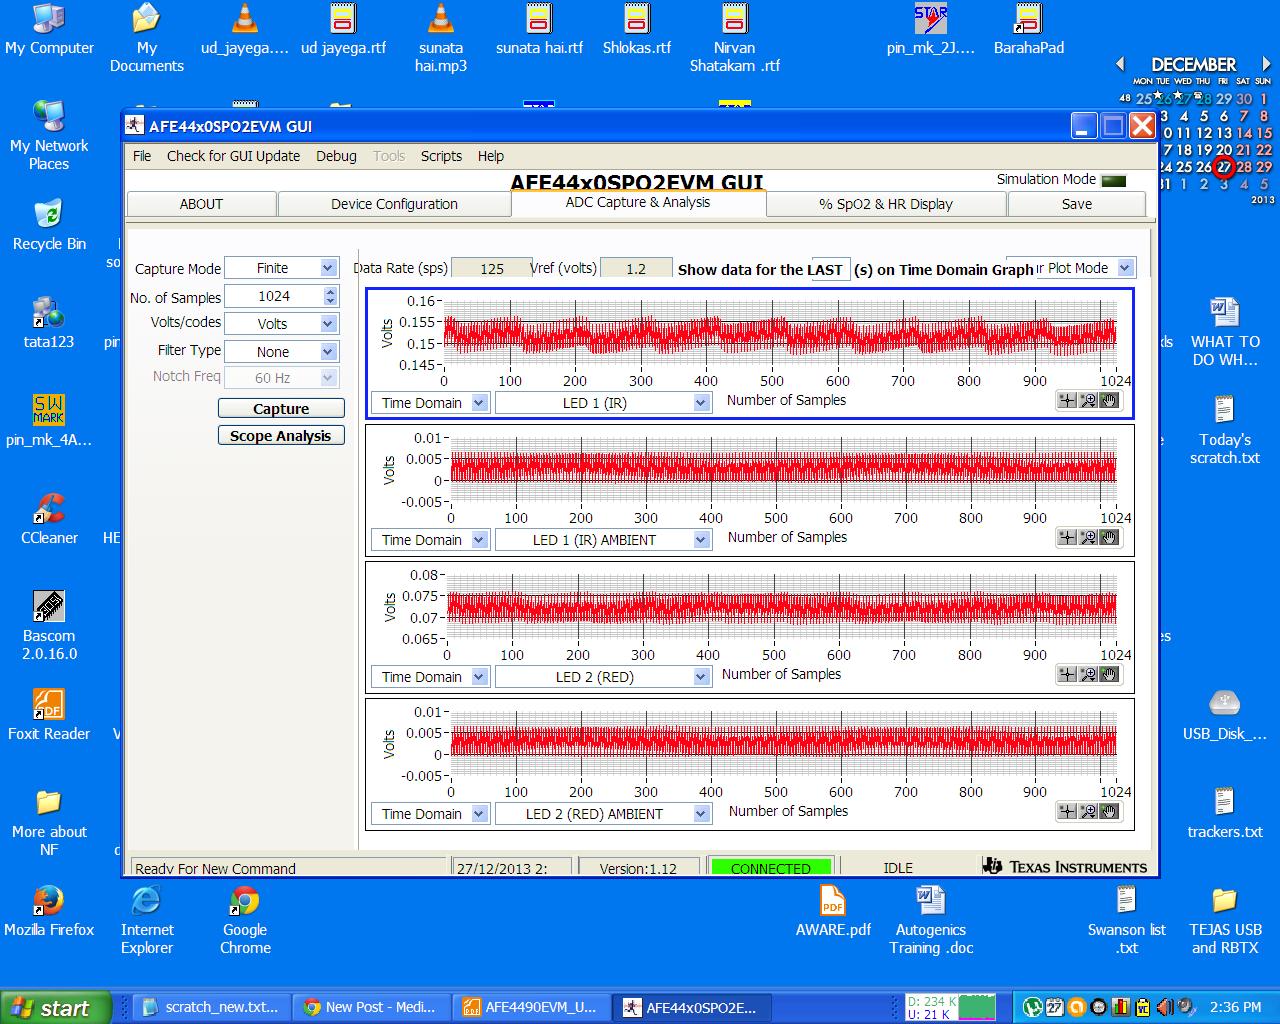Click Show data for LAST seconds field
The image size is (1280, 1024).
pos(829,269)
